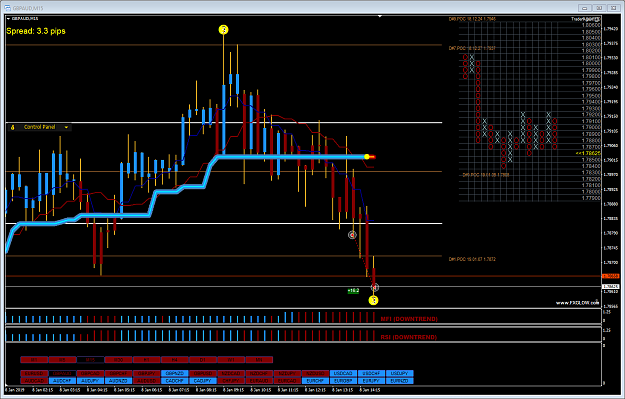This screenshot has height=399, width=625.
Task: Select the W1 timeframe button
Action: (231, 360)
